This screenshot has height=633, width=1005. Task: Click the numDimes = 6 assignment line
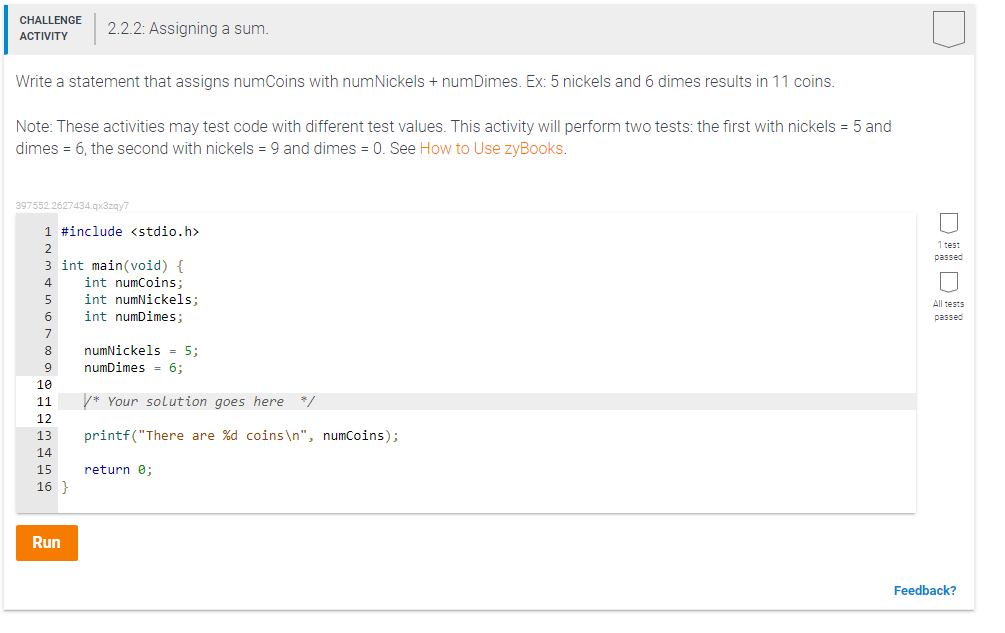(133, 368)
